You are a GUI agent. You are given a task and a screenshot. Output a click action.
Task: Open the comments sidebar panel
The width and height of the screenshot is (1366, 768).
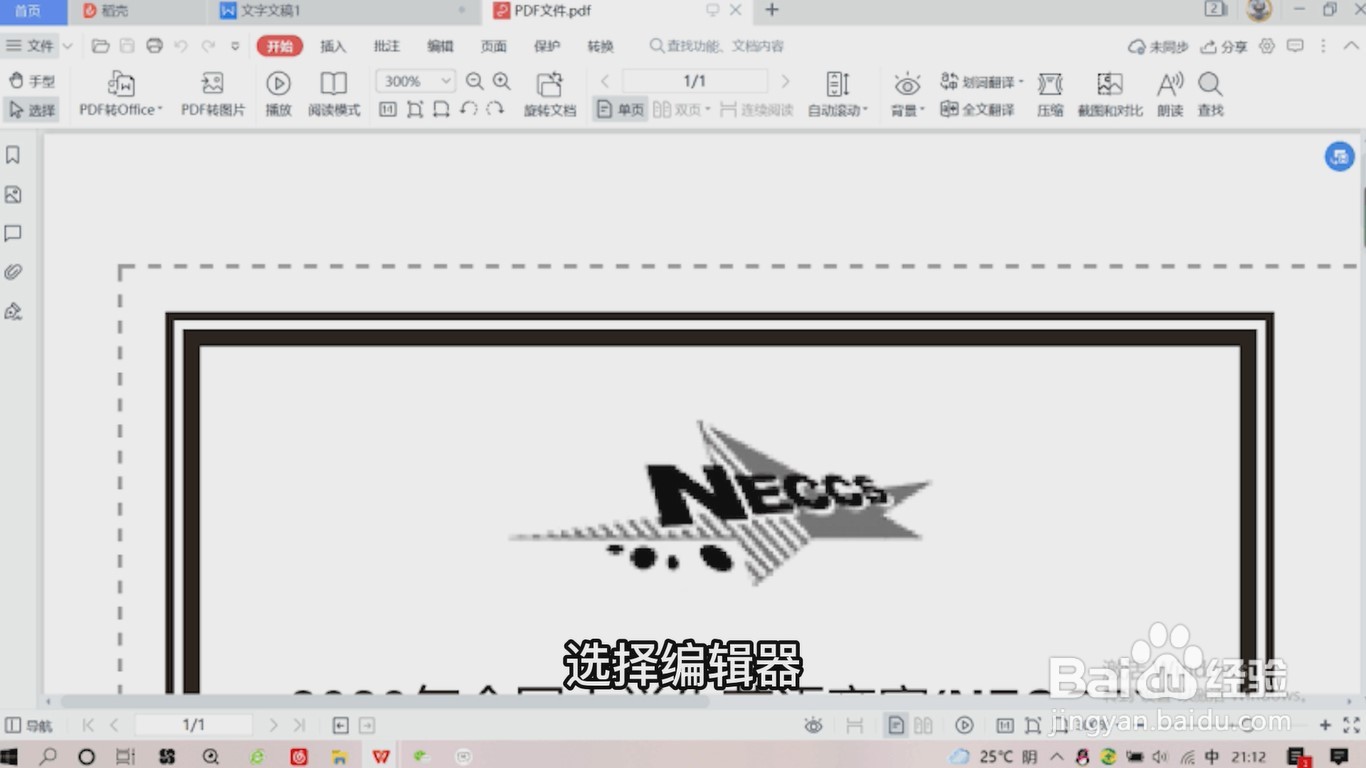13,233
